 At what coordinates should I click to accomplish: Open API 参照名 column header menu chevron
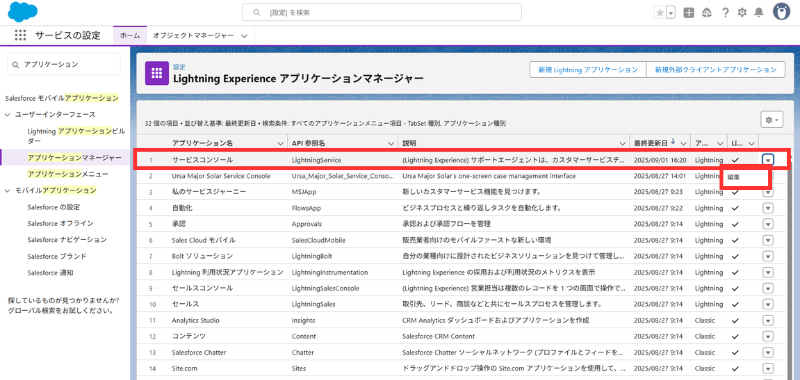[391, 143]
